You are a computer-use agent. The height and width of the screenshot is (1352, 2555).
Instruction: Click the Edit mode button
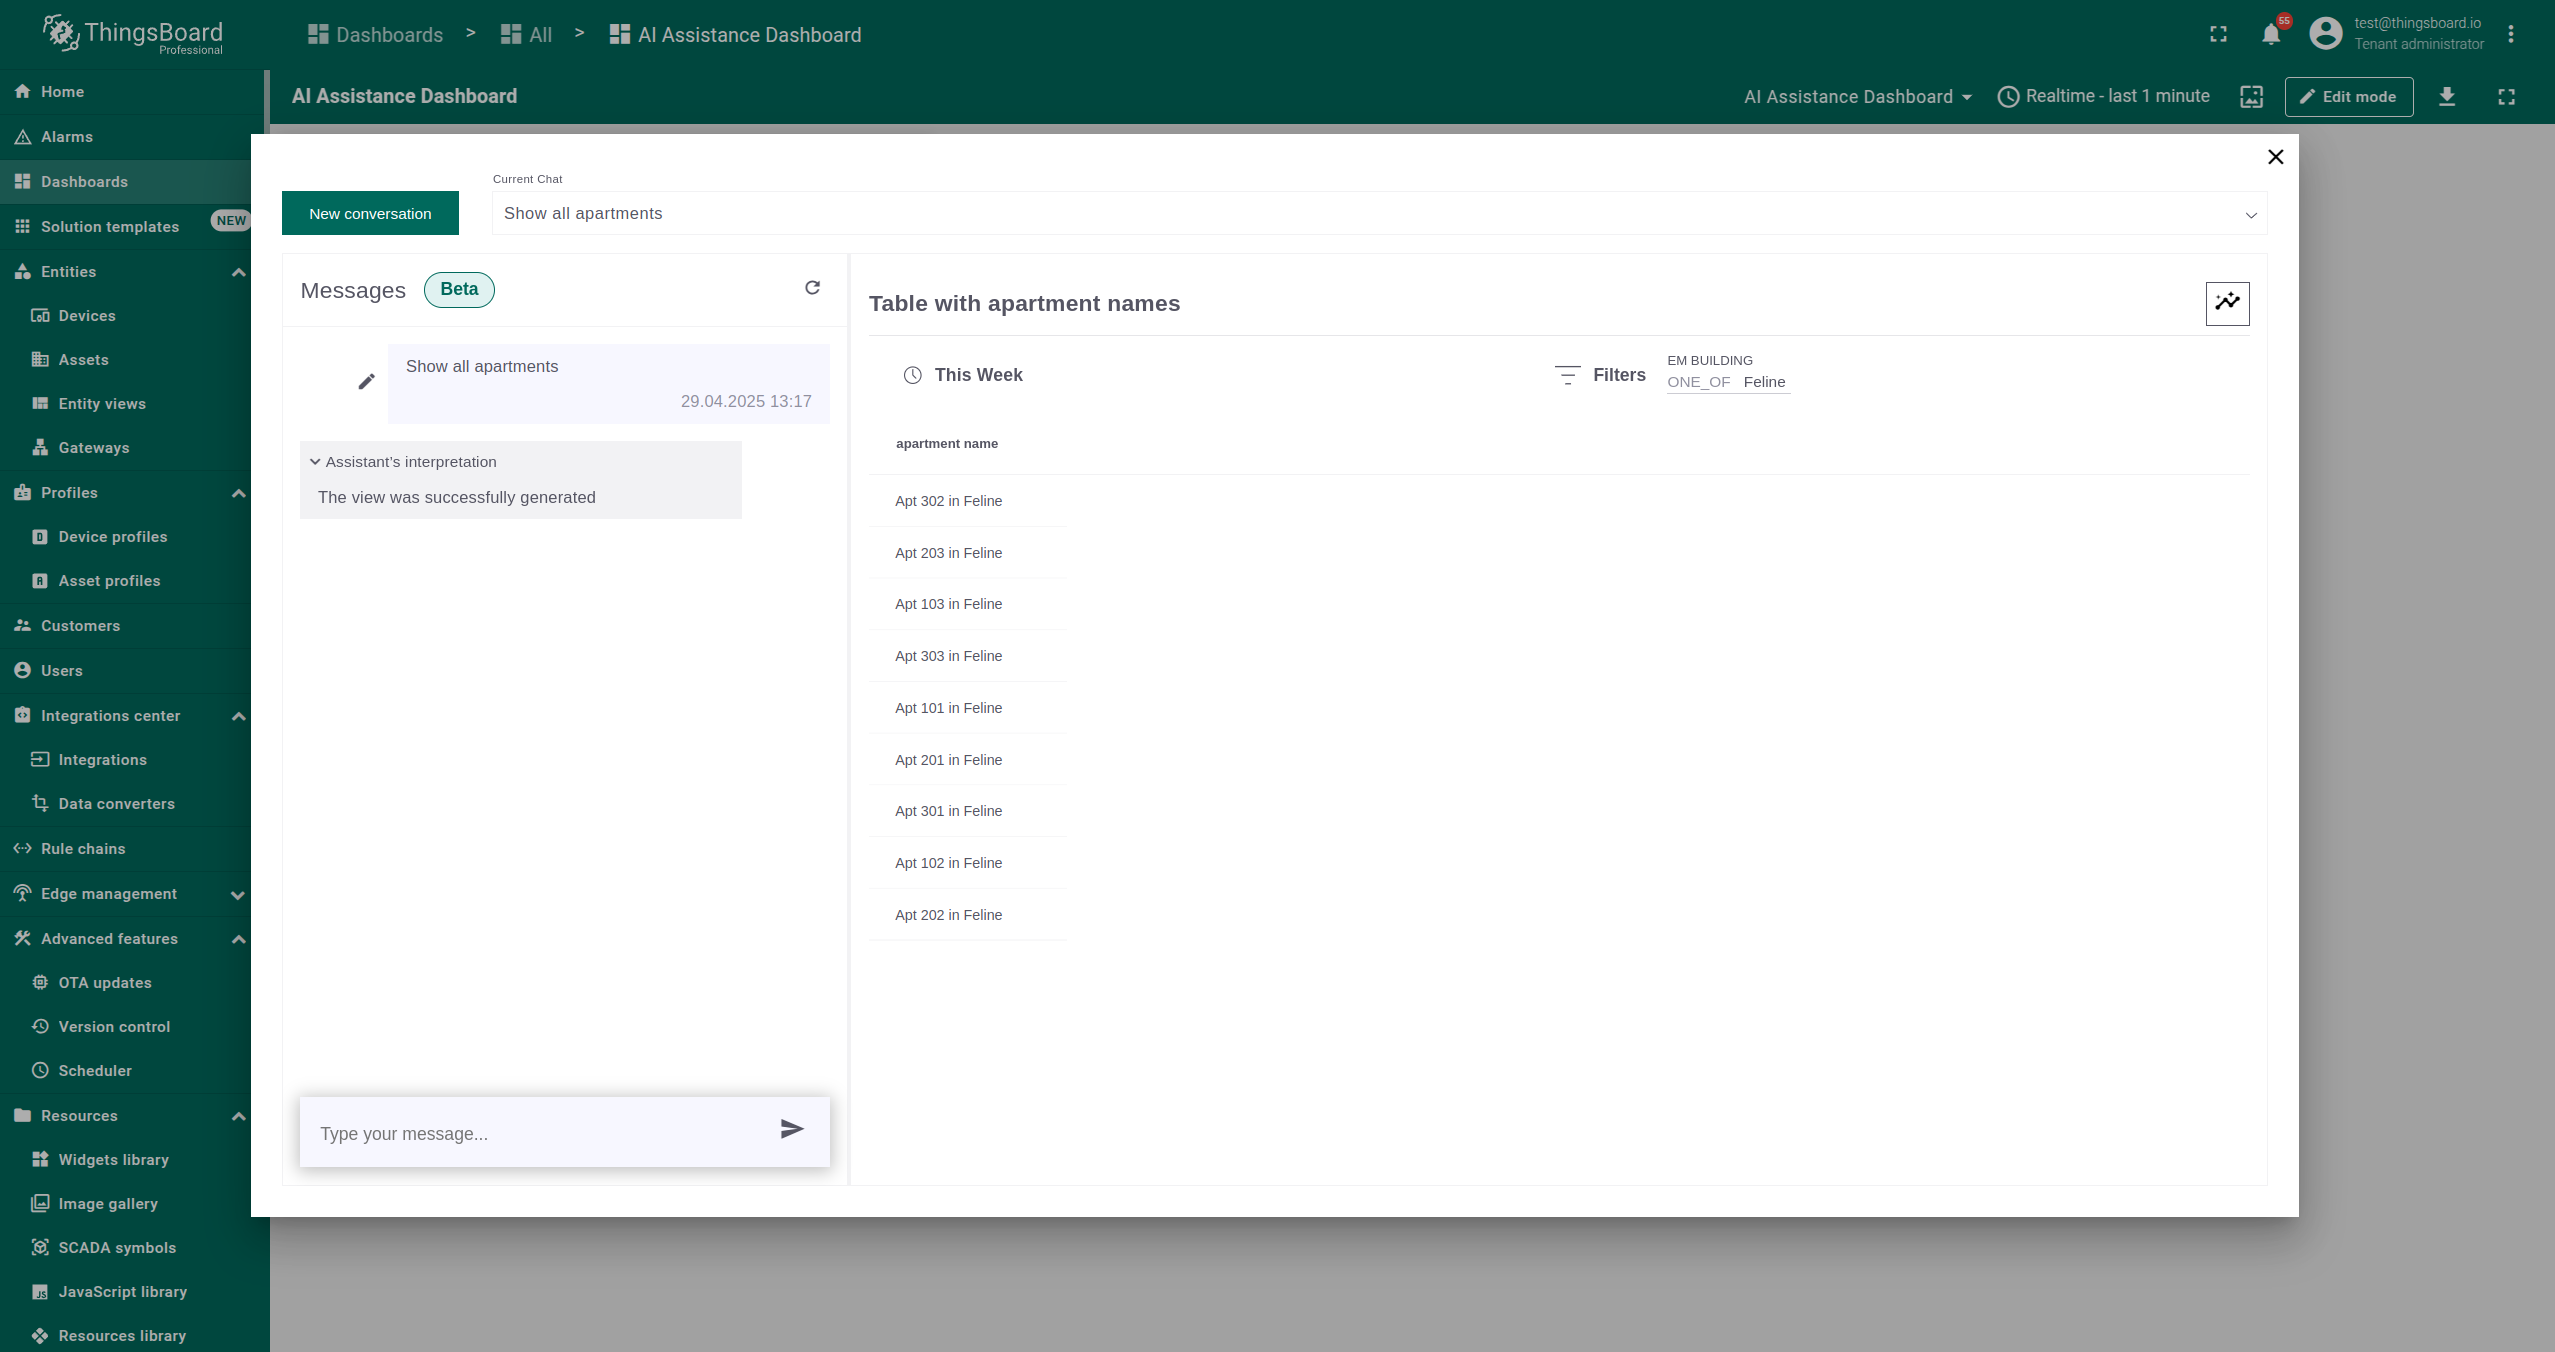point(2348,97)
